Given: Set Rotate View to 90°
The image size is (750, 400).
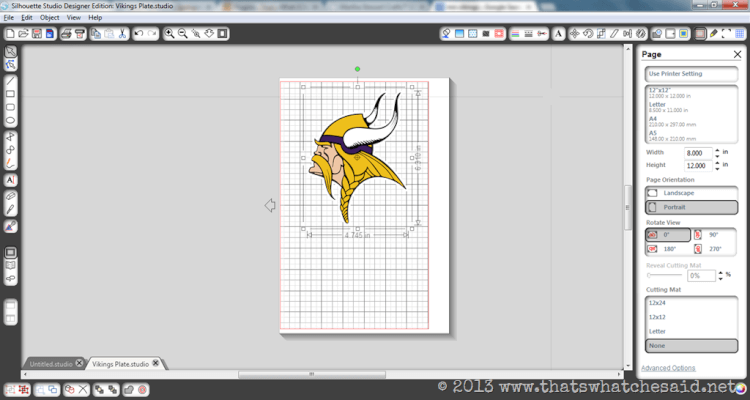Looking at the screenshot, I should (x=714, y=235).
